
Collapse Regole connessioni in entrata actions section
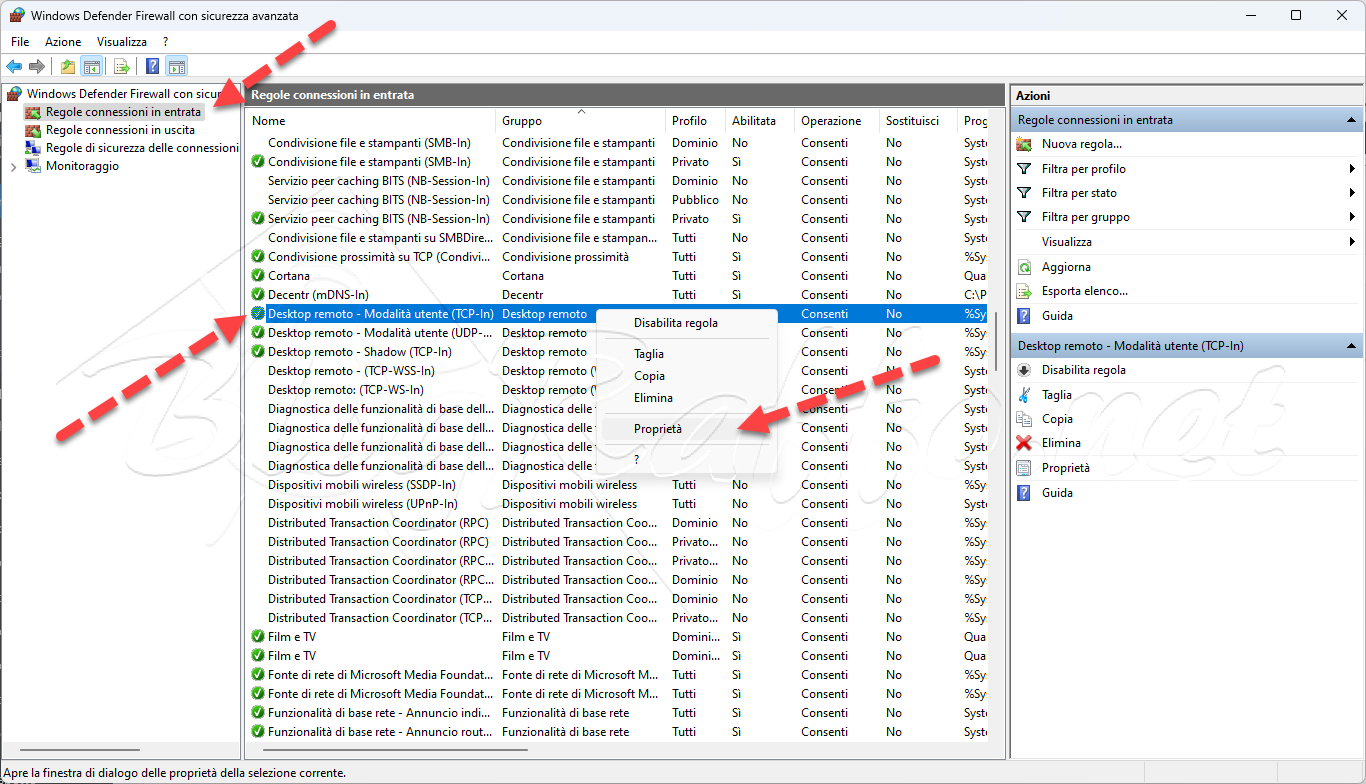pos(1351,120)
